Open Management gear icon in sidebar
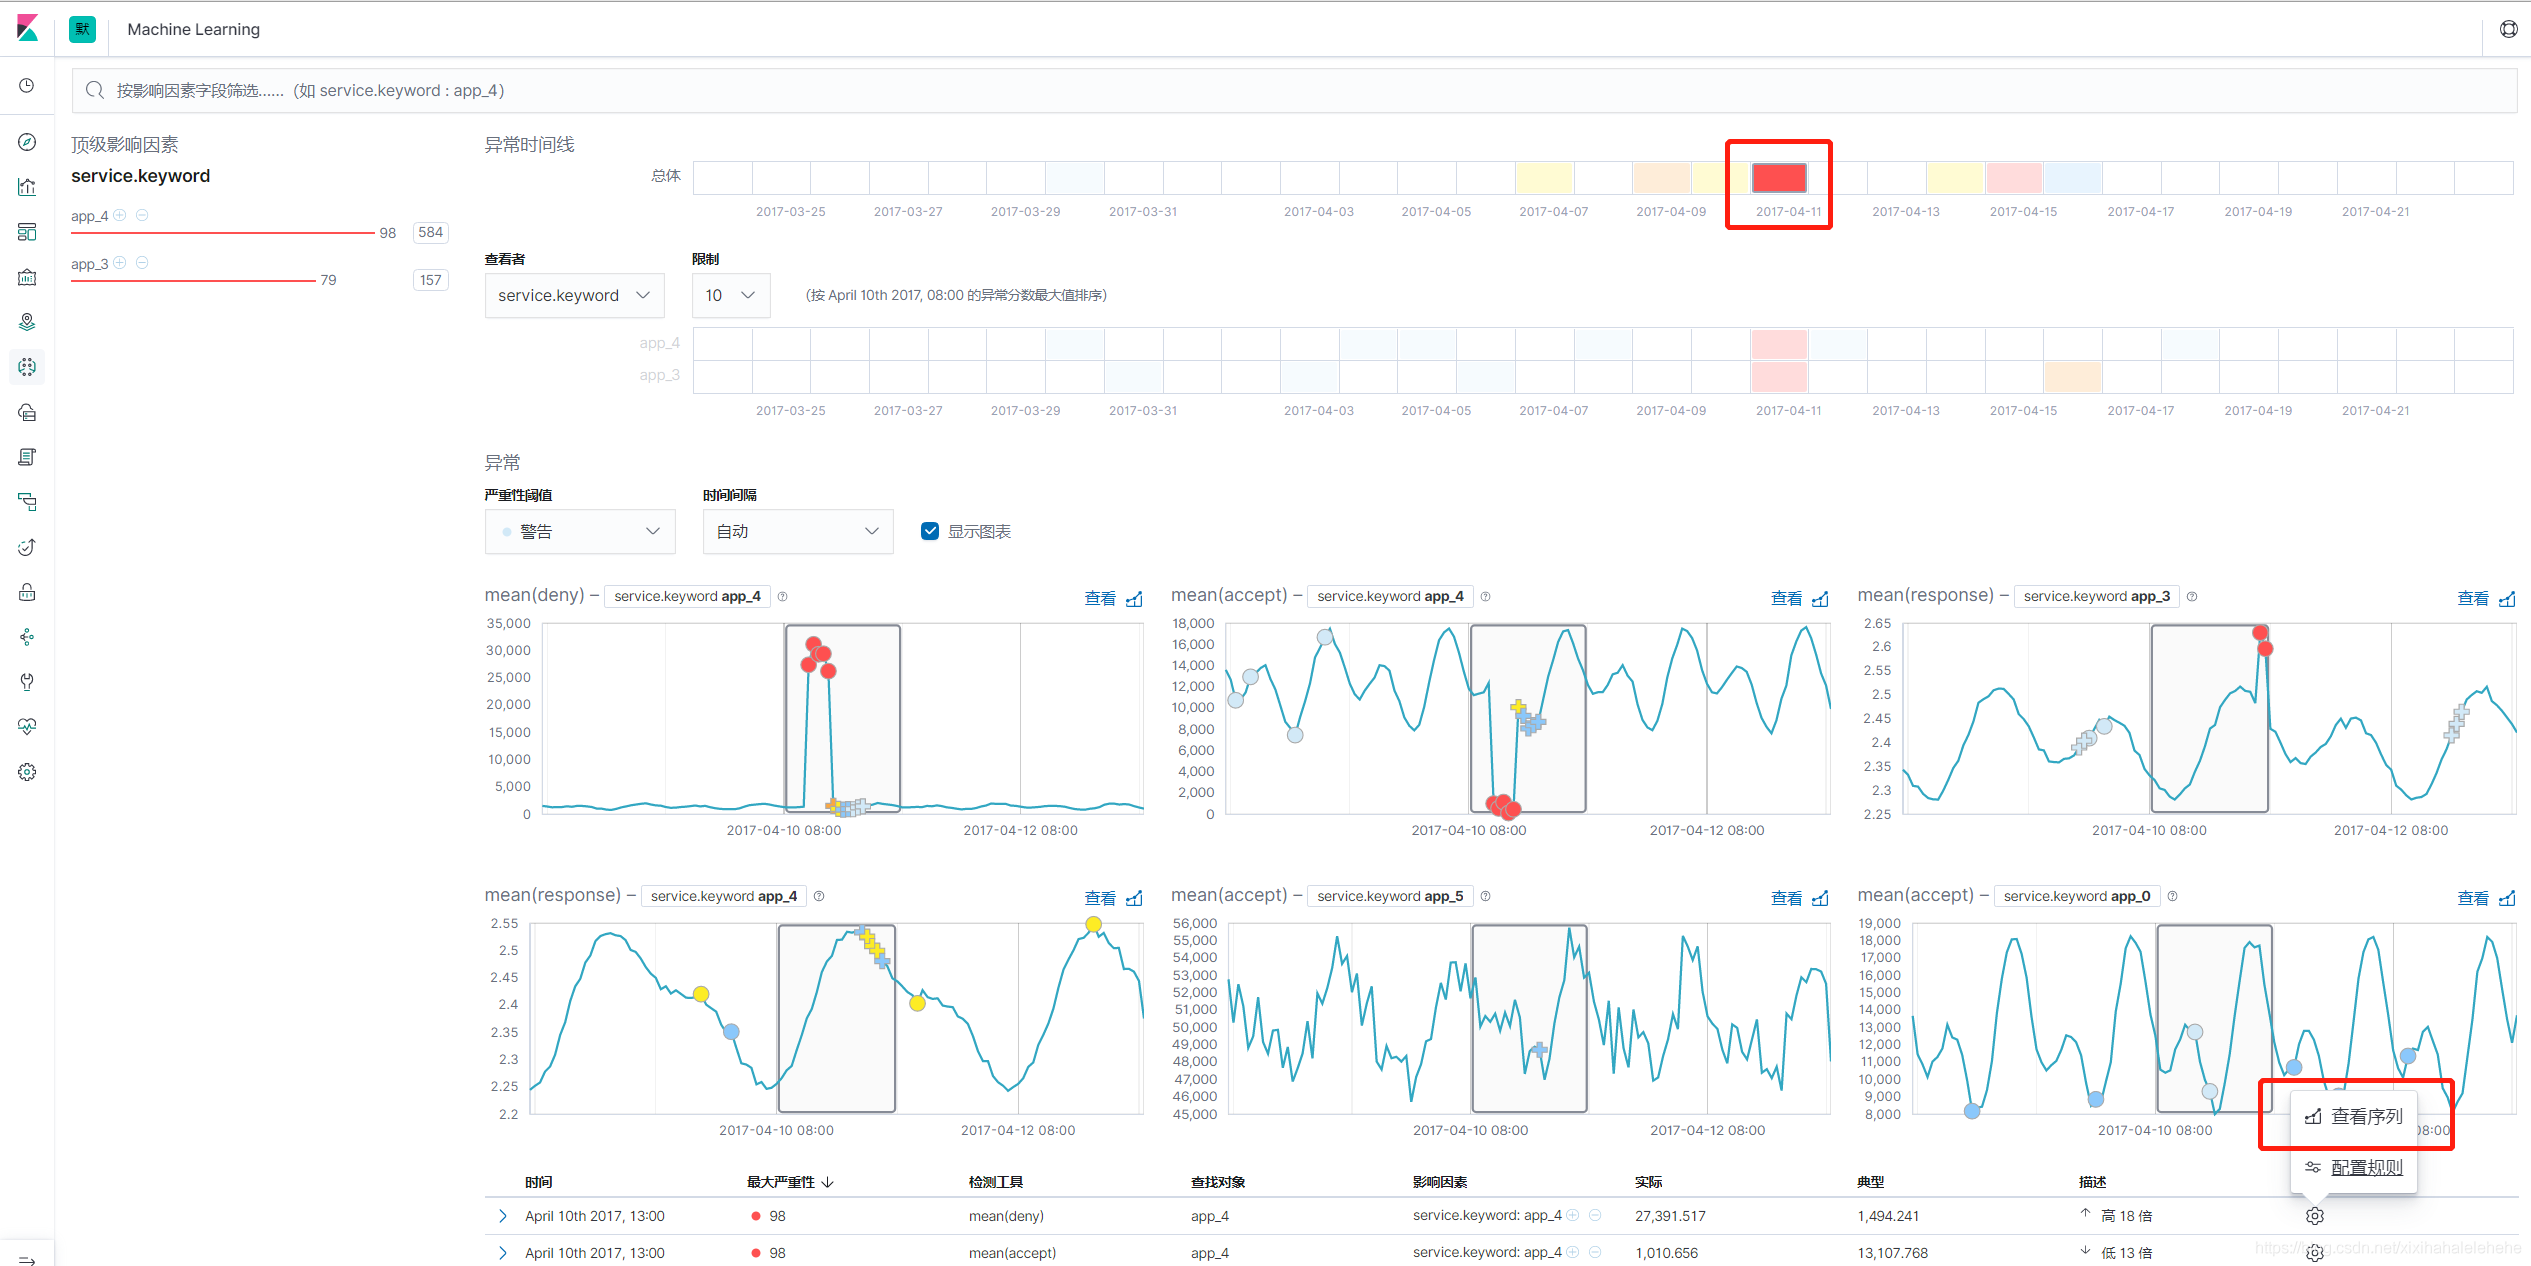2531x1266 pixels. [27, 772]
